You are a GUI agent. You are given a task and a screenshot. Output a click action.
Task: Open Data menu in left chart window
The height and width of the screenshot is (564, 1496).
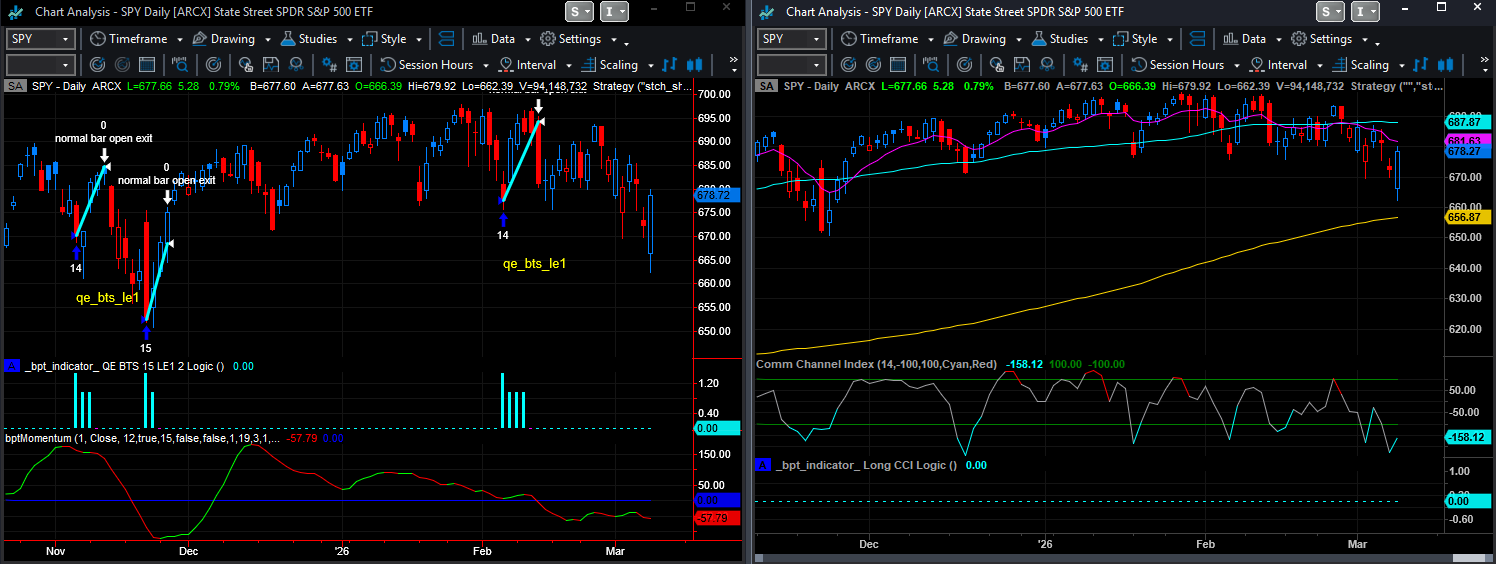tap(500, 39)
